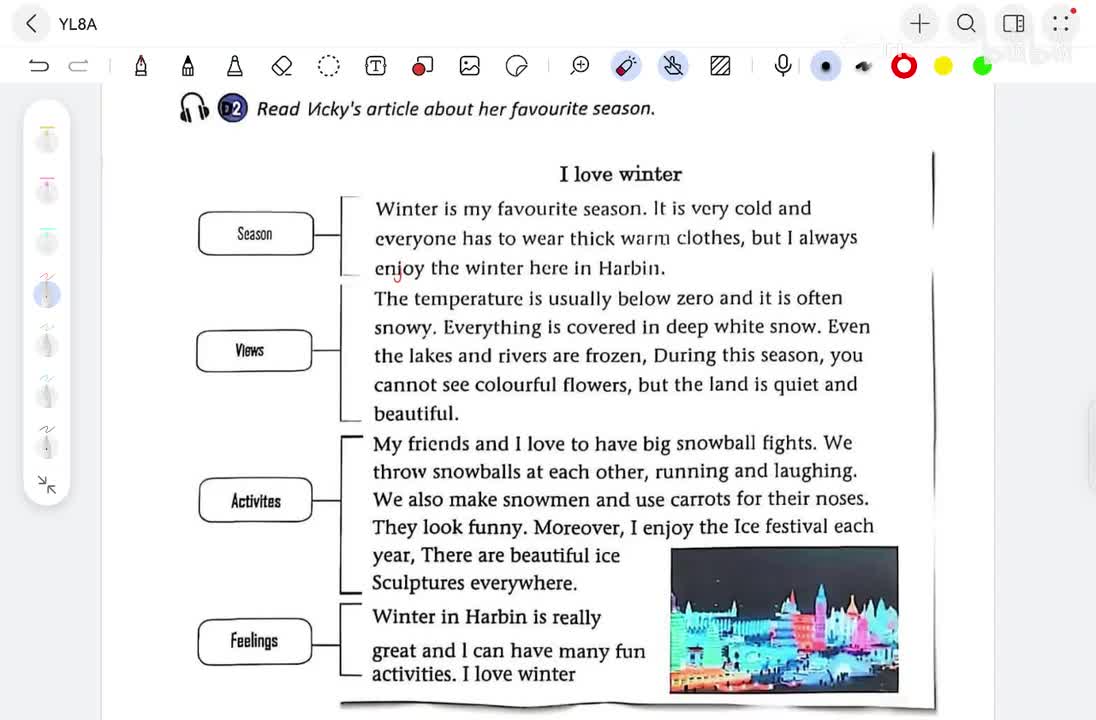
Task: Choose the black pen preset in sidebar
Action: point(47,442)
